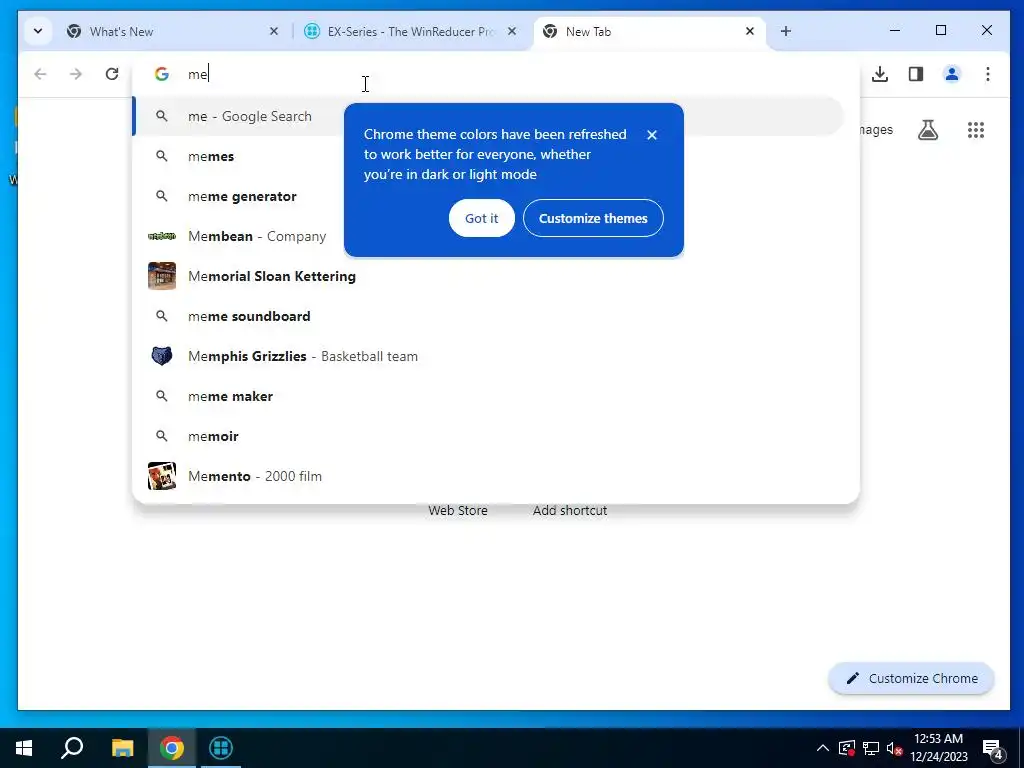
Task: Click Got it in theme popup
Action: [x=481, y=218]
